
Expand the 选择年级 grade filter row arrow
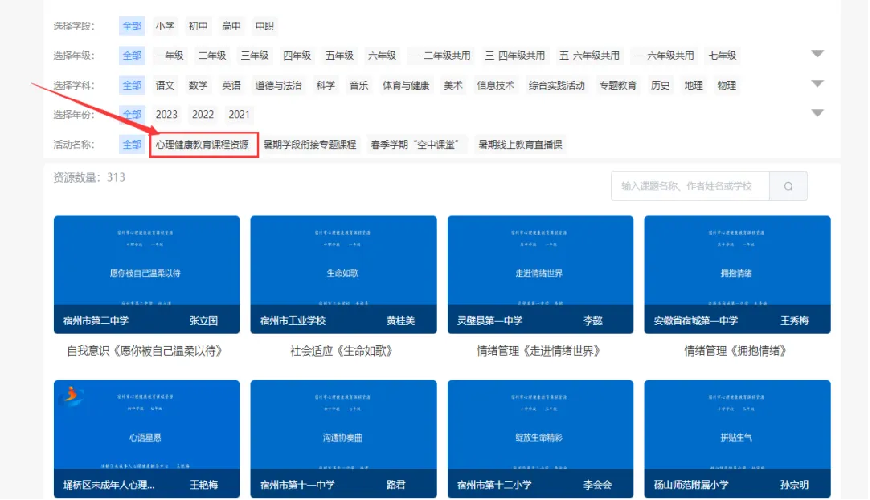click(x=817, y=54)
